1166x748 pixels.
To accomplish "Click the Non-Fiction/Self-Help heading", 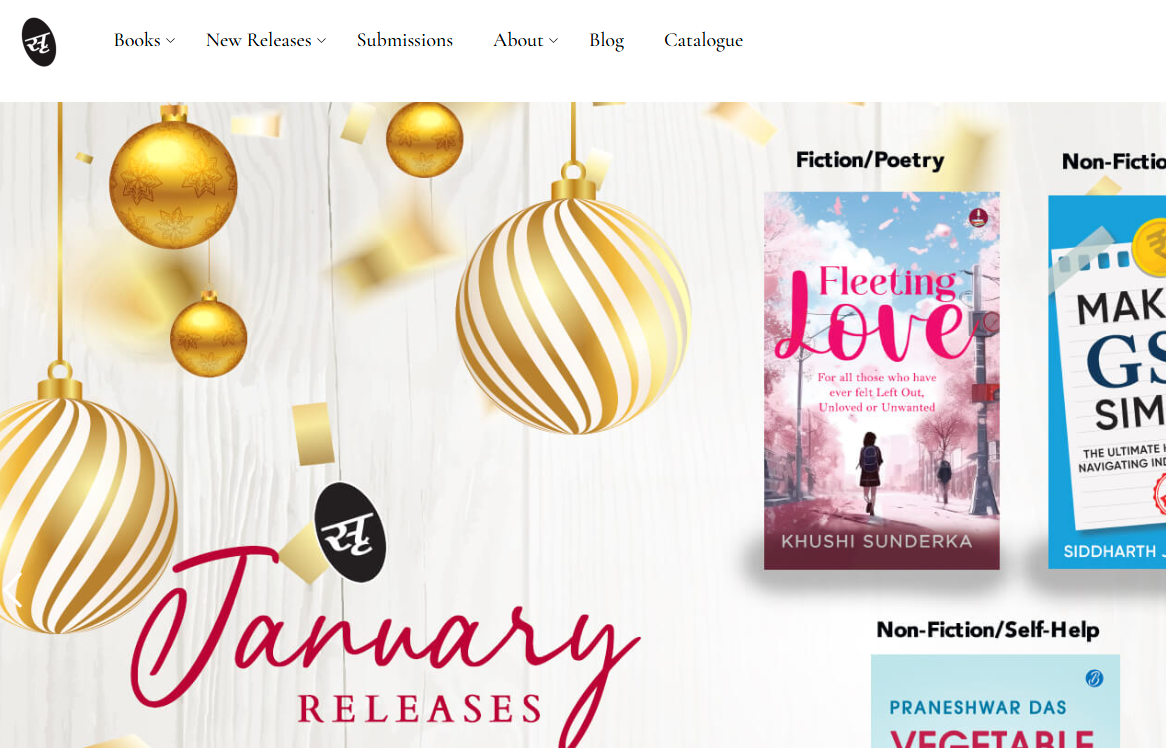I will [988, 630].
